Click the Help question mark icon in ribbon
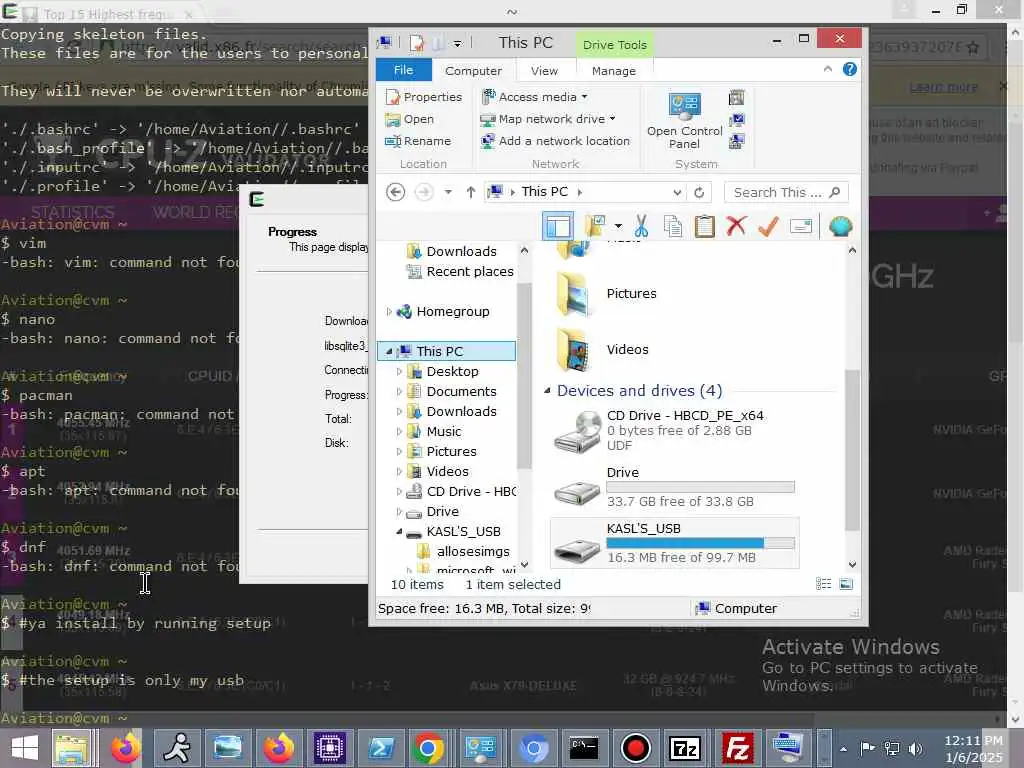This screenshot has width=1024, height=768. coord(849,69)
